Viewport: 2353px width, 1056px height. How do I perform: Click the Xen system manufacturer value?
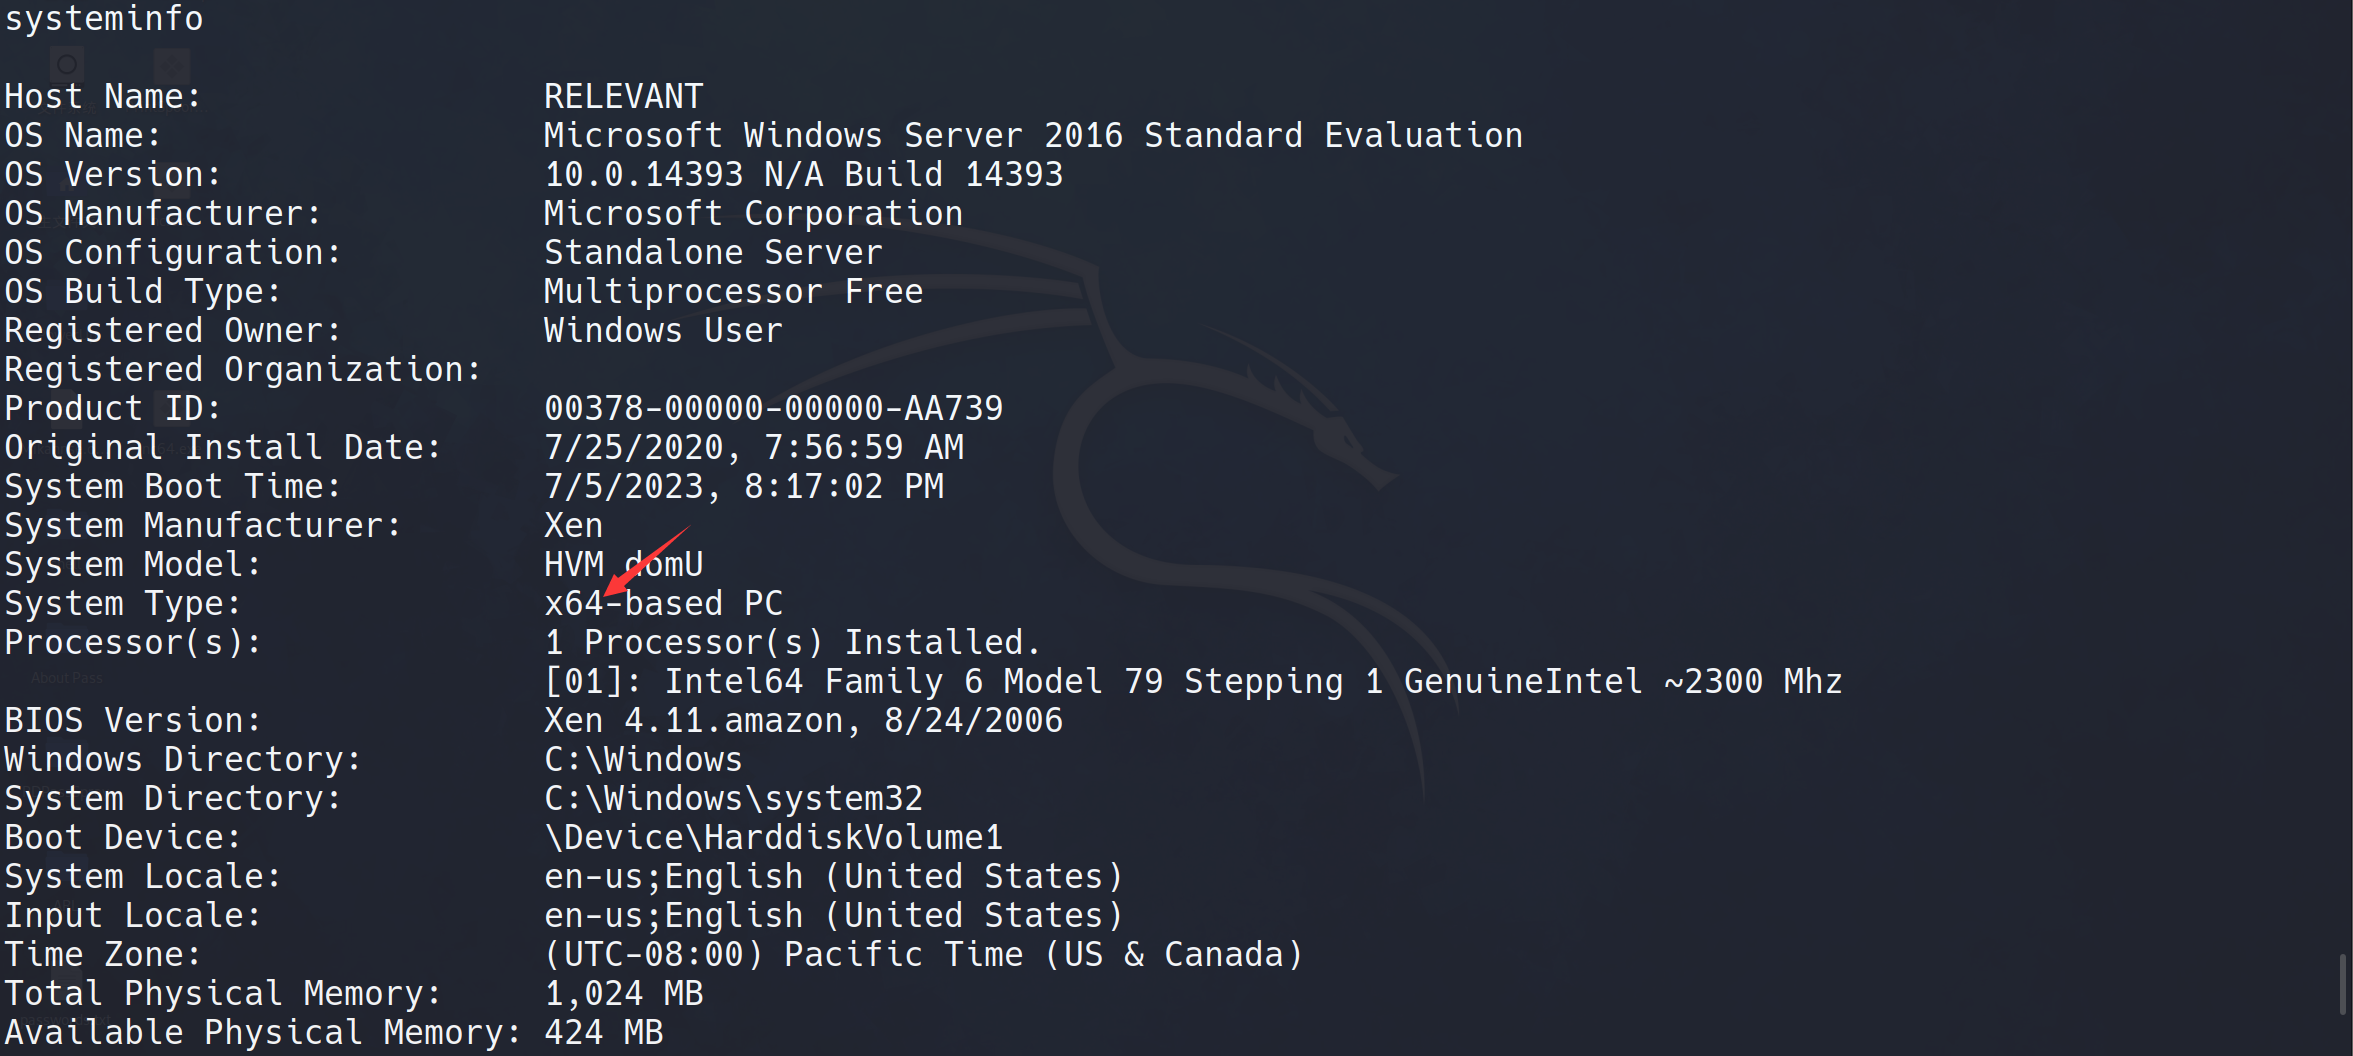coord(573,525)
